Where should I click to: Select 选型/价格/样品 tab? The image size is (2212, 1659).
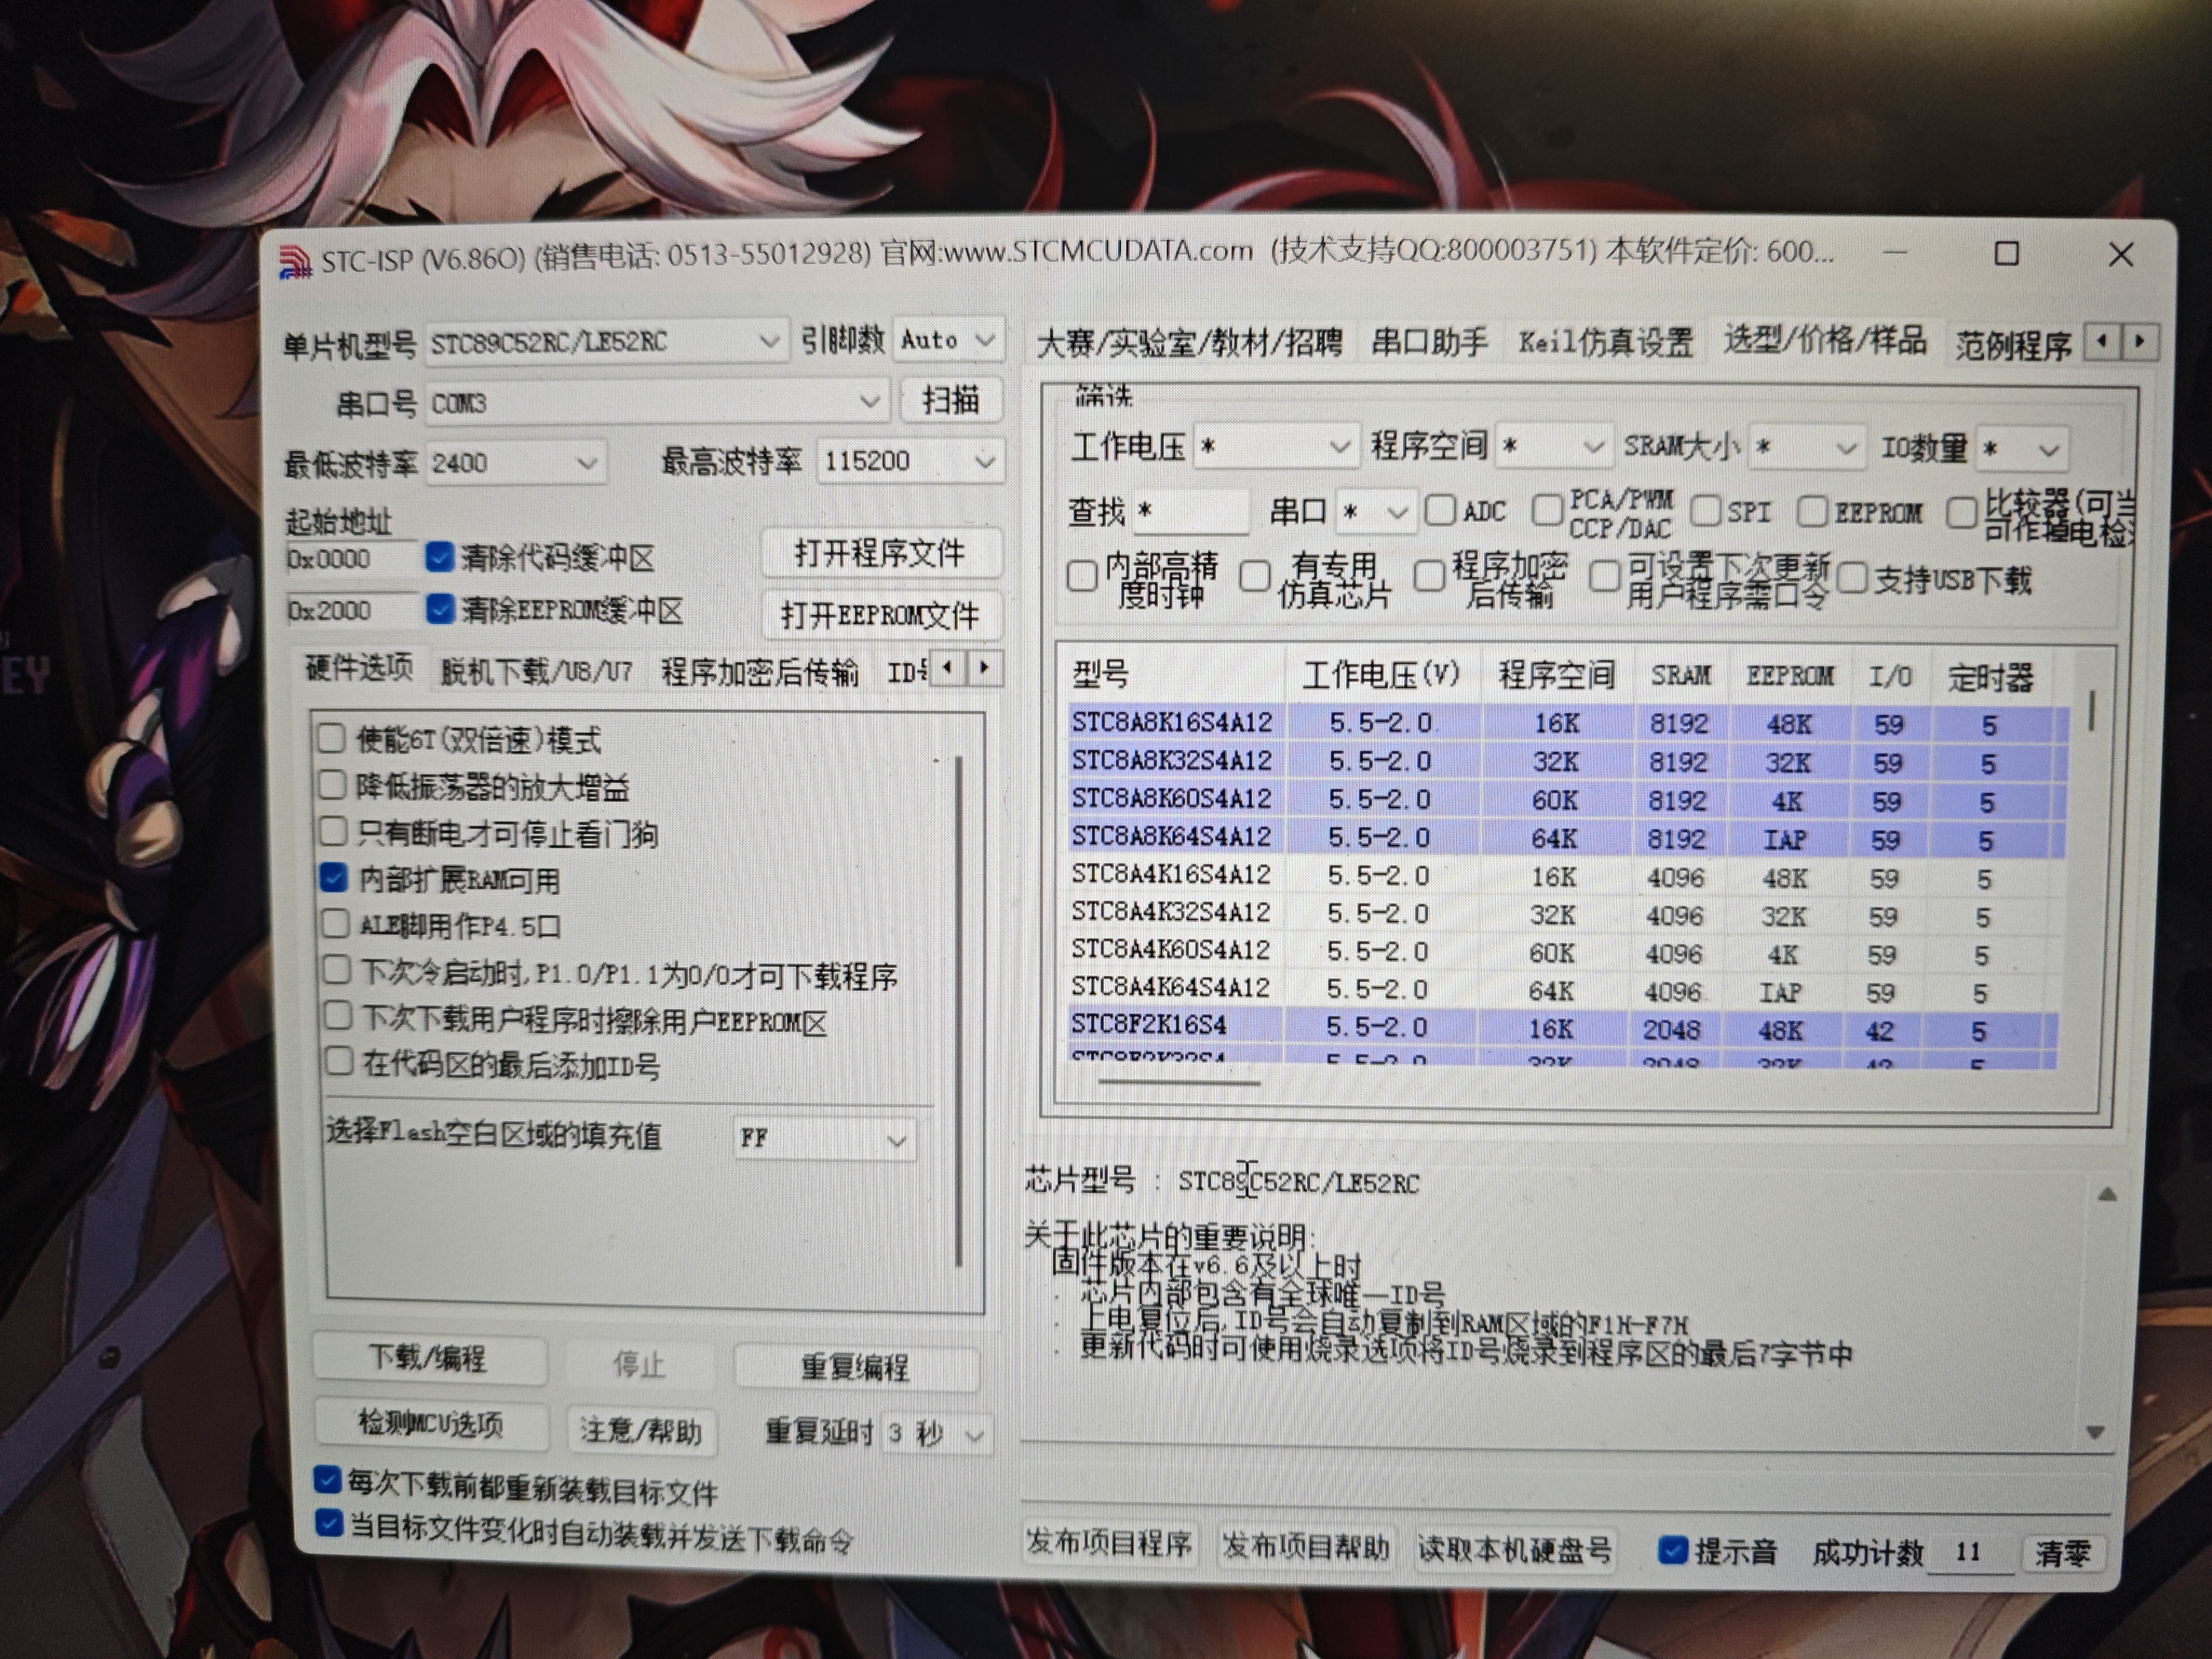1825,341
